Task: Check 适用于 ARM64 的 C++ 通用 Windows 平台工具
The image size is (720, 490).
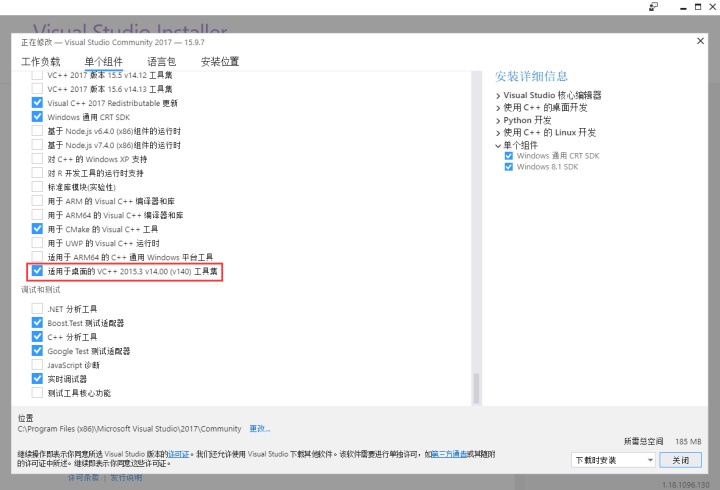Action: (x=37, y=257)
